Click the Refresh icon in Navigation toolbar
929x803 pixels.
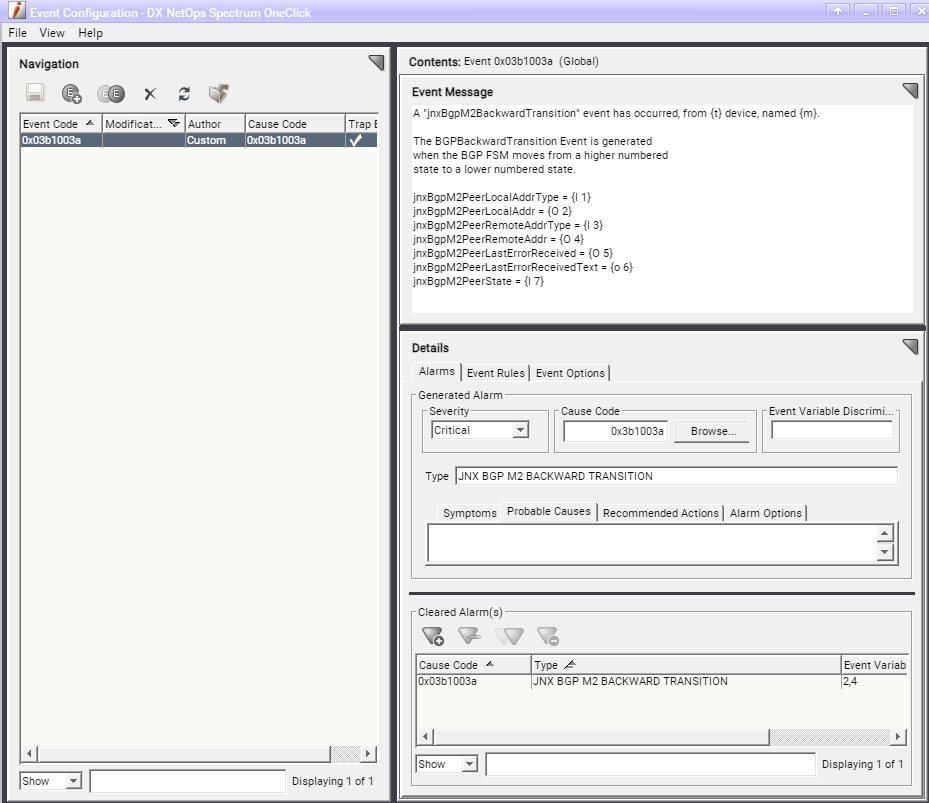184,94
